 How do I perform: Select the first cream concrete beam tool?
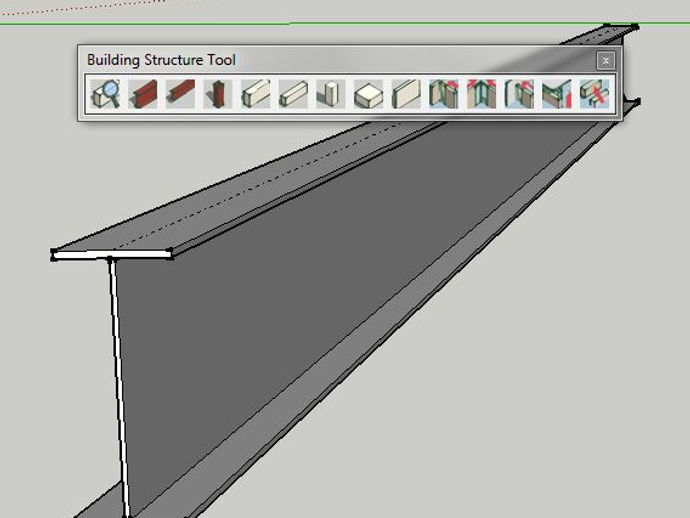pyautogui.click(x=256, y=94)
